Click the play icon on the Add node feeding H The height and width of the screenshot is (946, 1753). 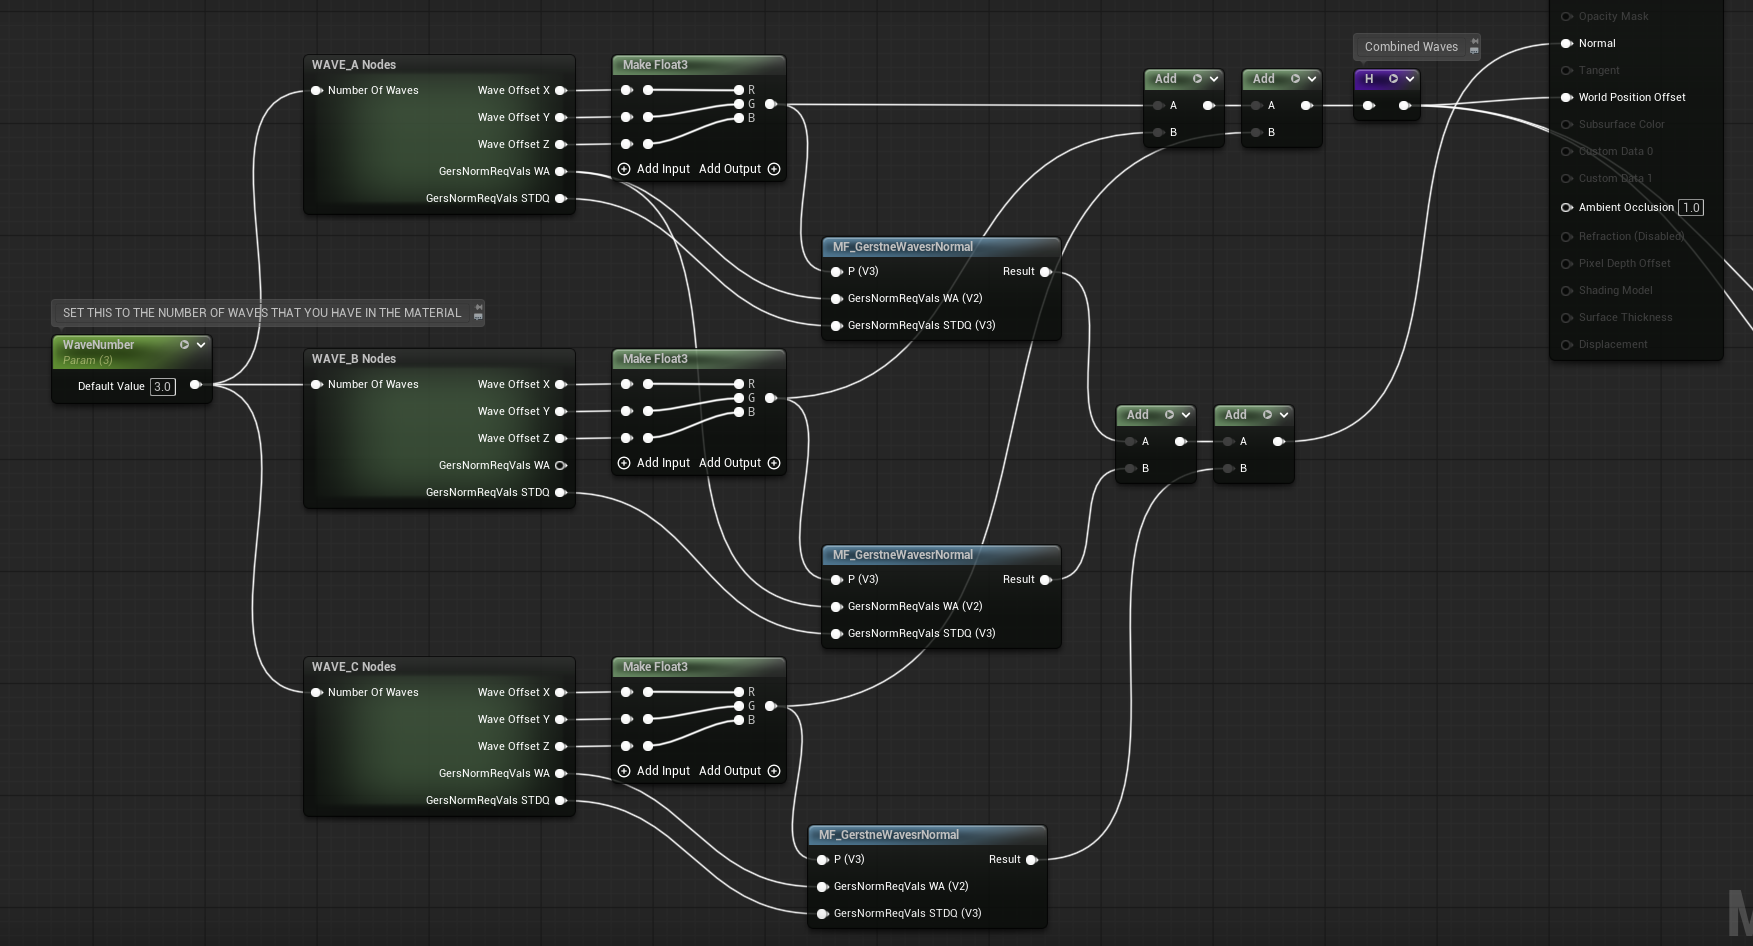tap(1295, 79)
